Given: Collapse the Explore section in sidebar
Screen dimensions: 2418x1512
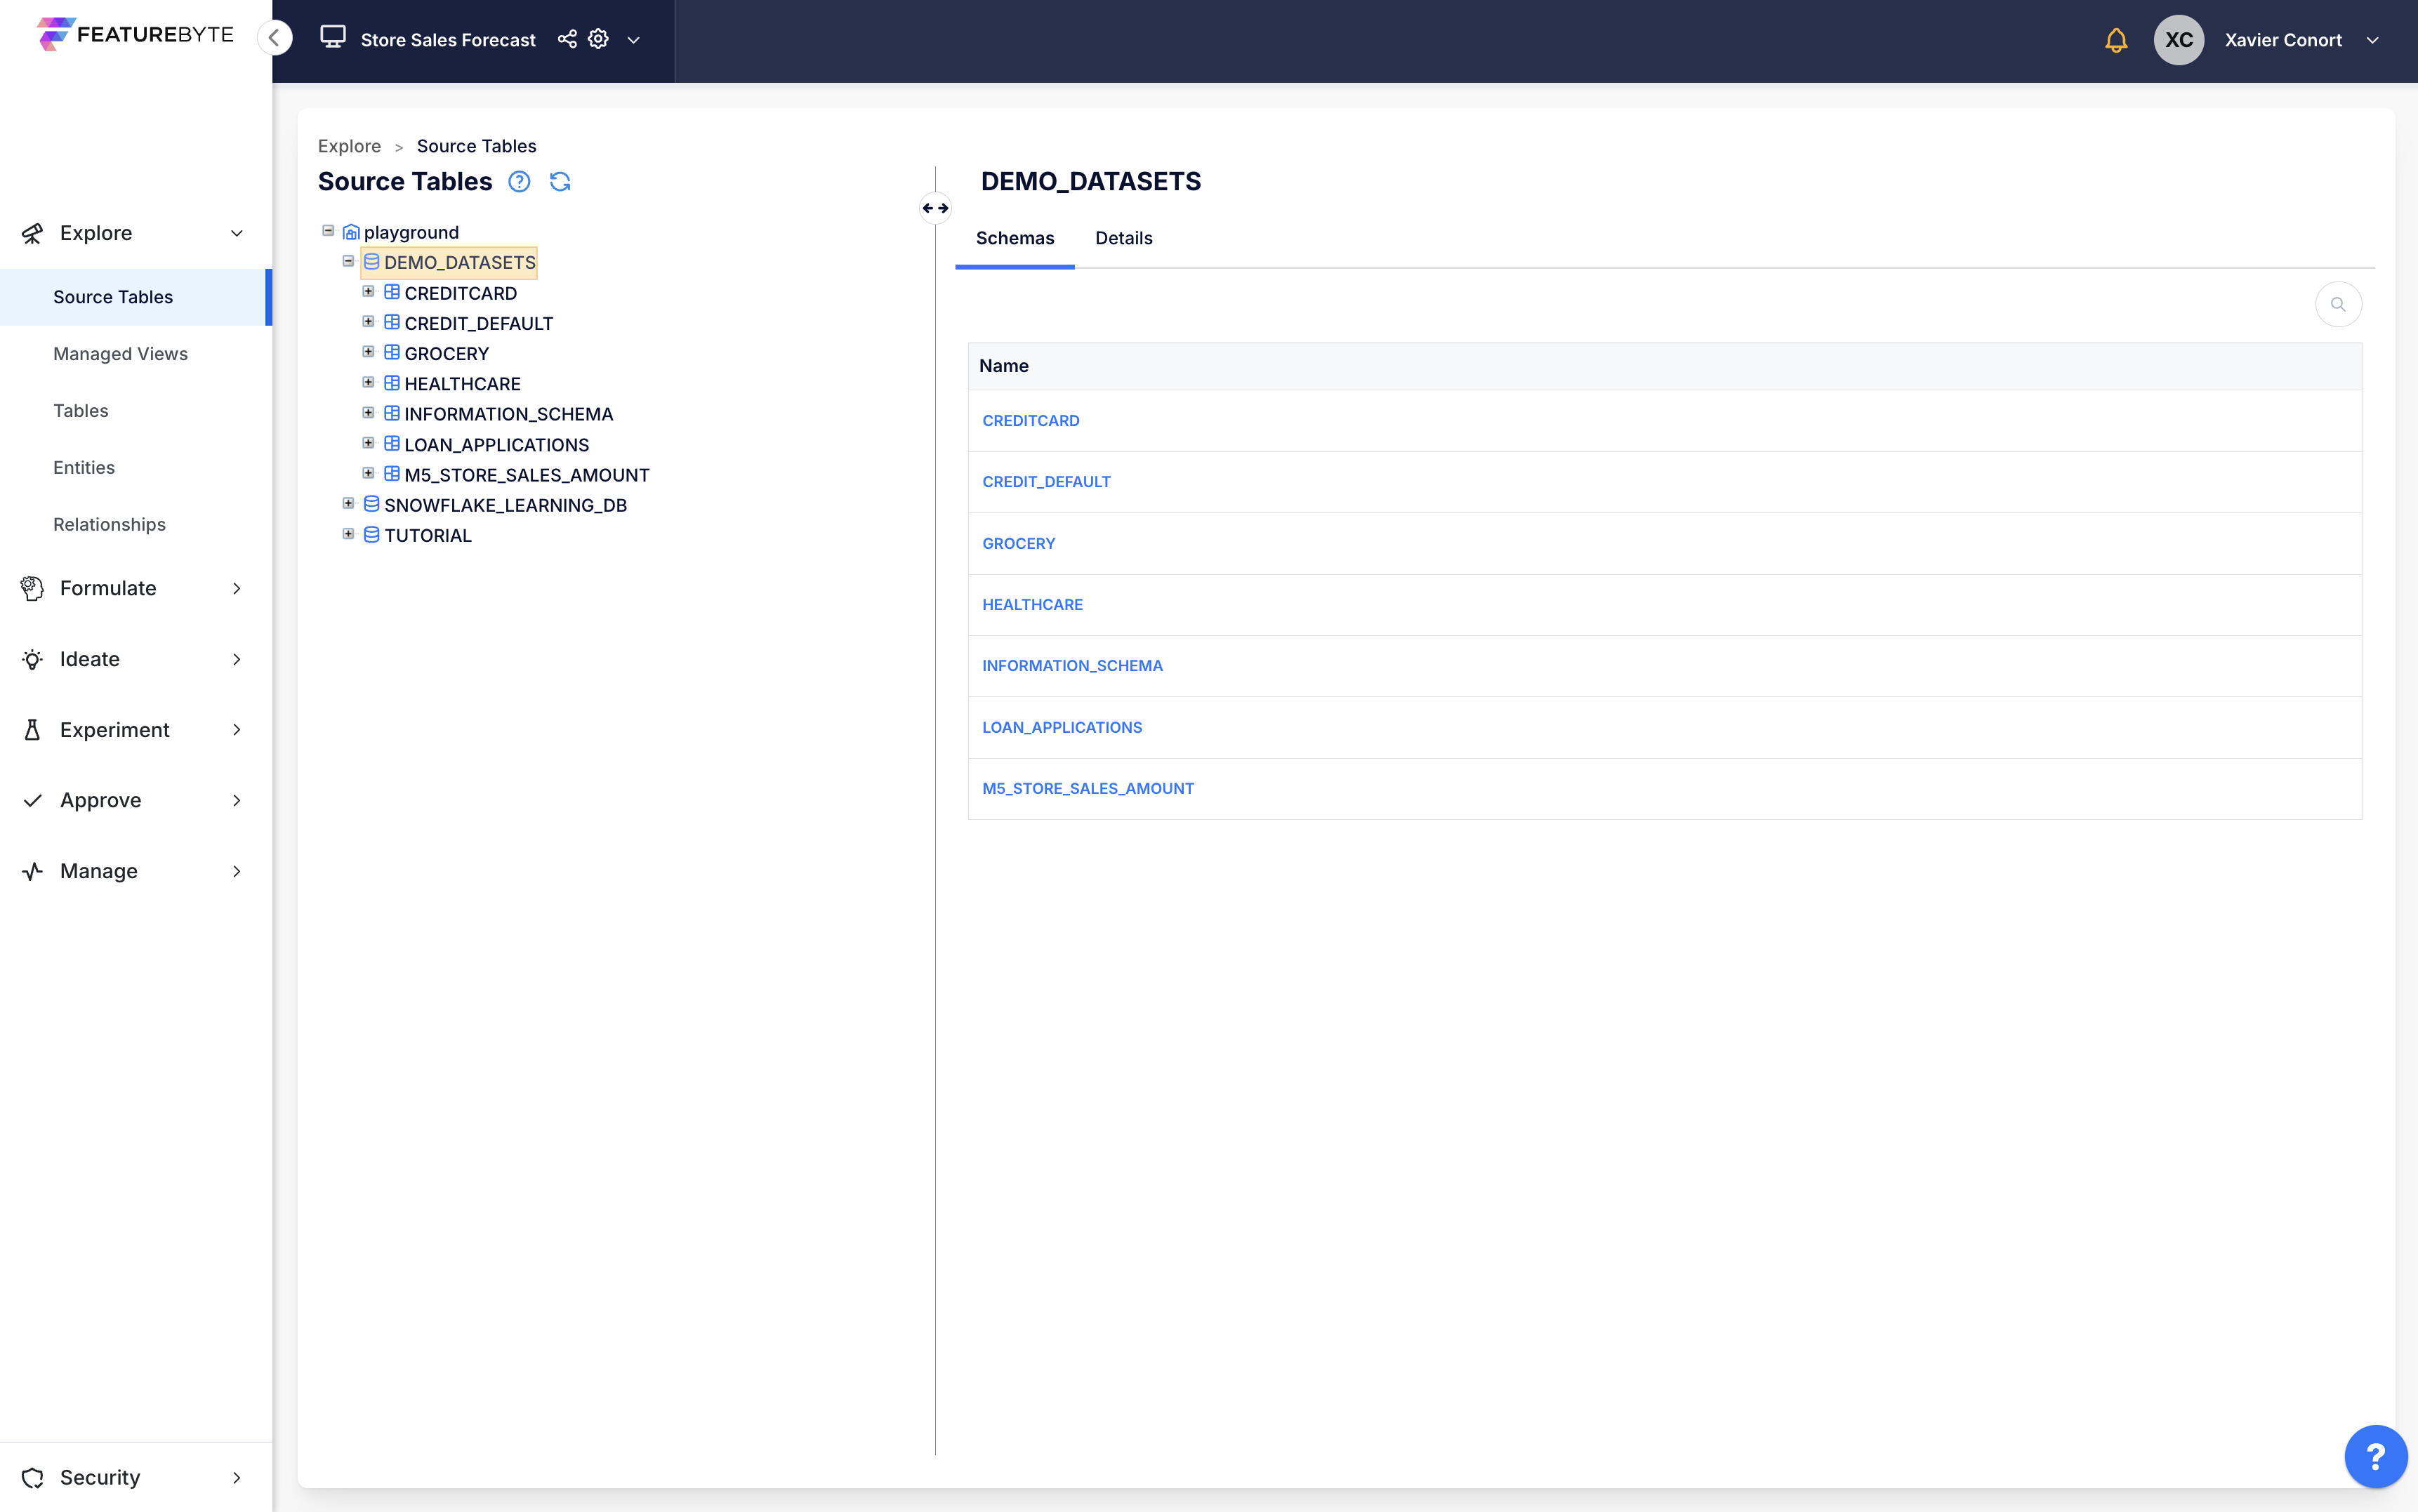Looking at the screenshot, I should pos(236,233).
